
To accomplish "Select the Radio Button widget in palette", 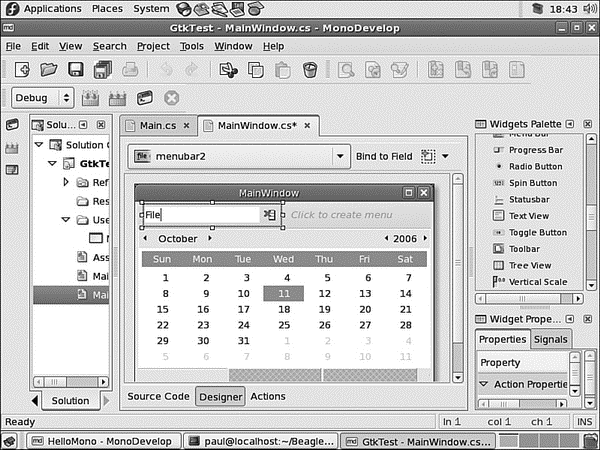I will pos(534,167).
